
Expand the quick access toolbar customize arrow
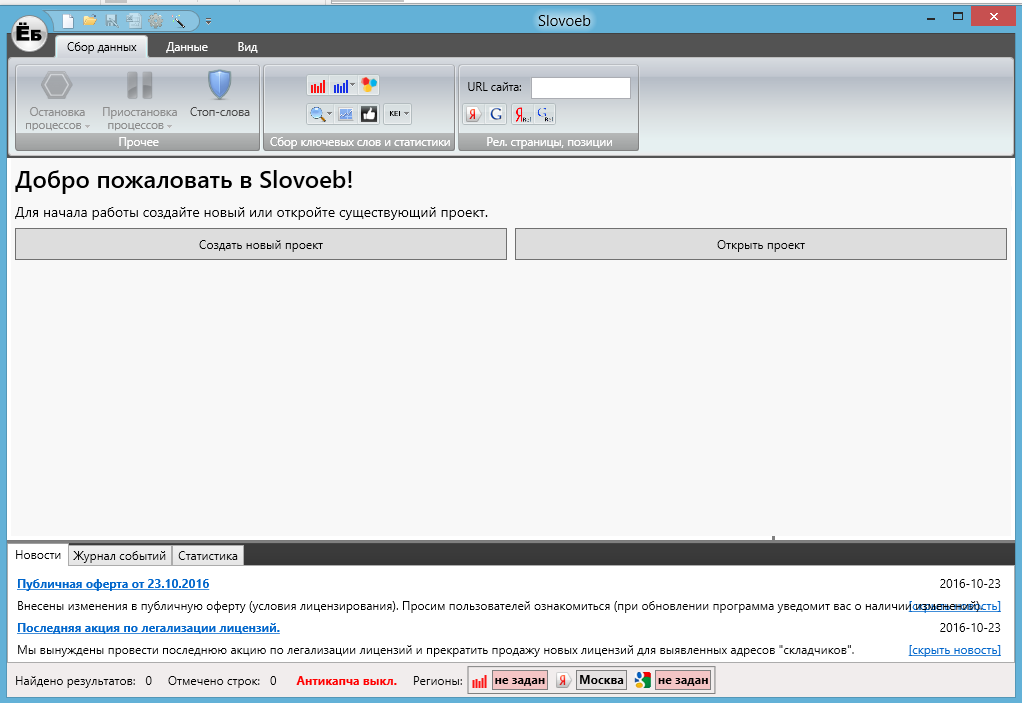click(209, 22)
